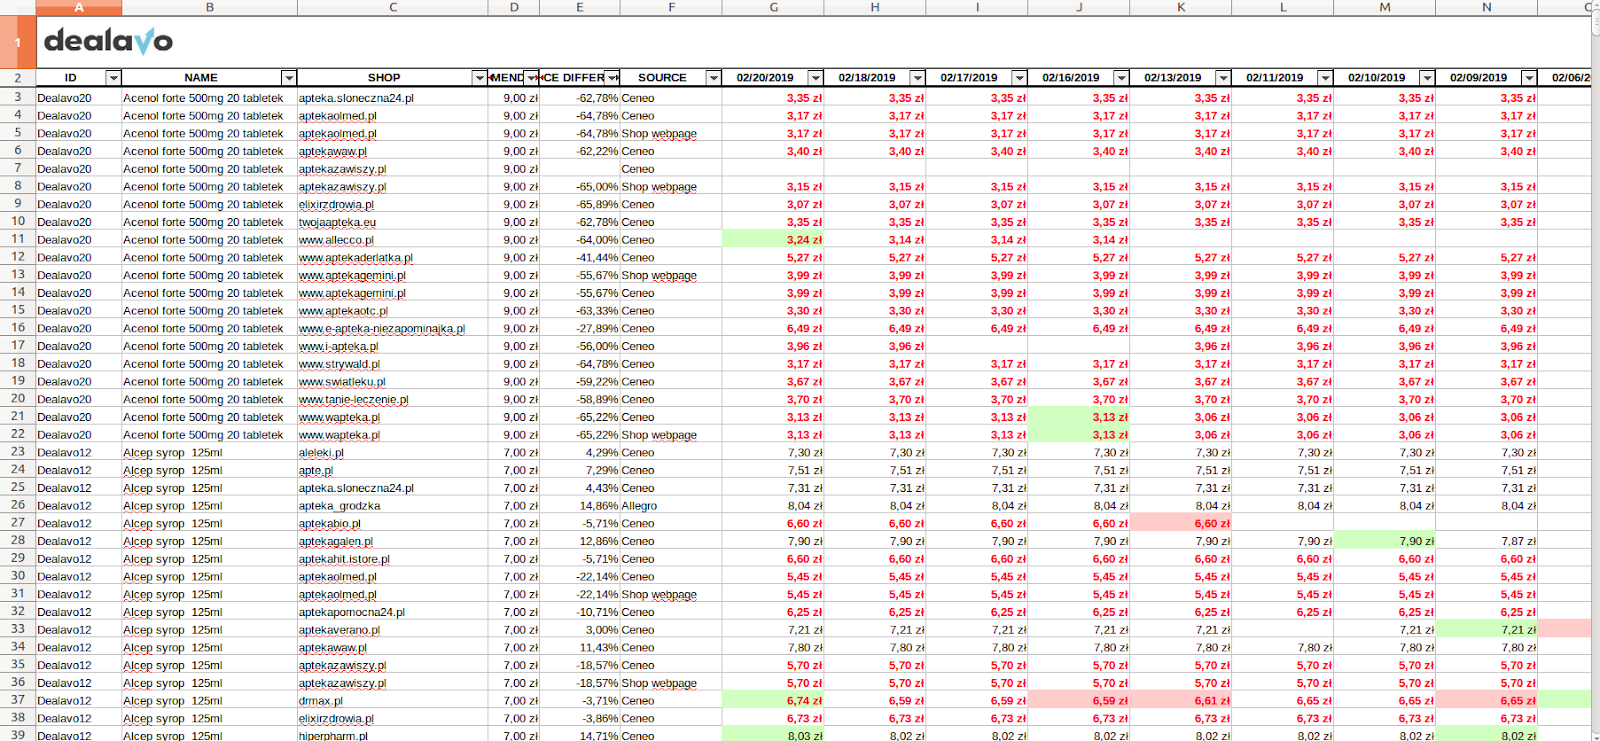Select the aptekahit.istore.pl shop cell
1600x741 pixels.
coord(392,559)
